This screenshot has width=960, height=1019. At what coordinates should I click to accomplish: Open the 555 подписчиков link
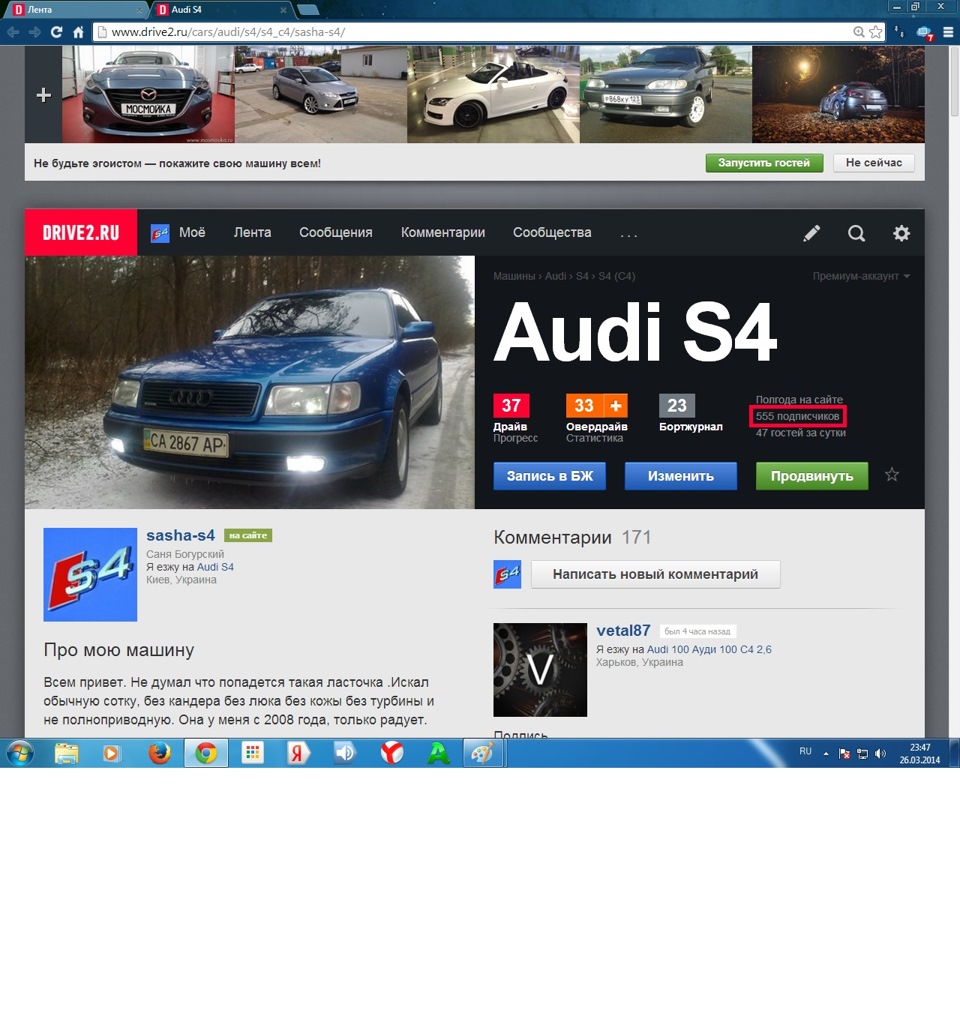tap(798, 416)
